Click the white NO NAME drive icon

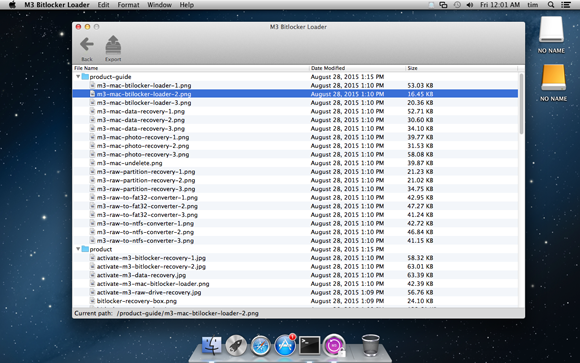point(551,29)
